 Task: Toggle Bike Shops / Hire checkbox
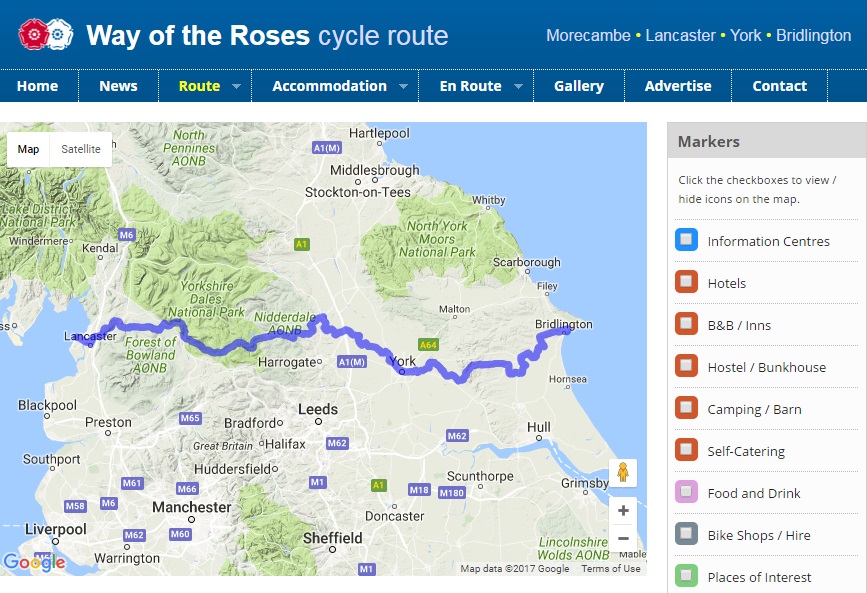tap(686, 534)
